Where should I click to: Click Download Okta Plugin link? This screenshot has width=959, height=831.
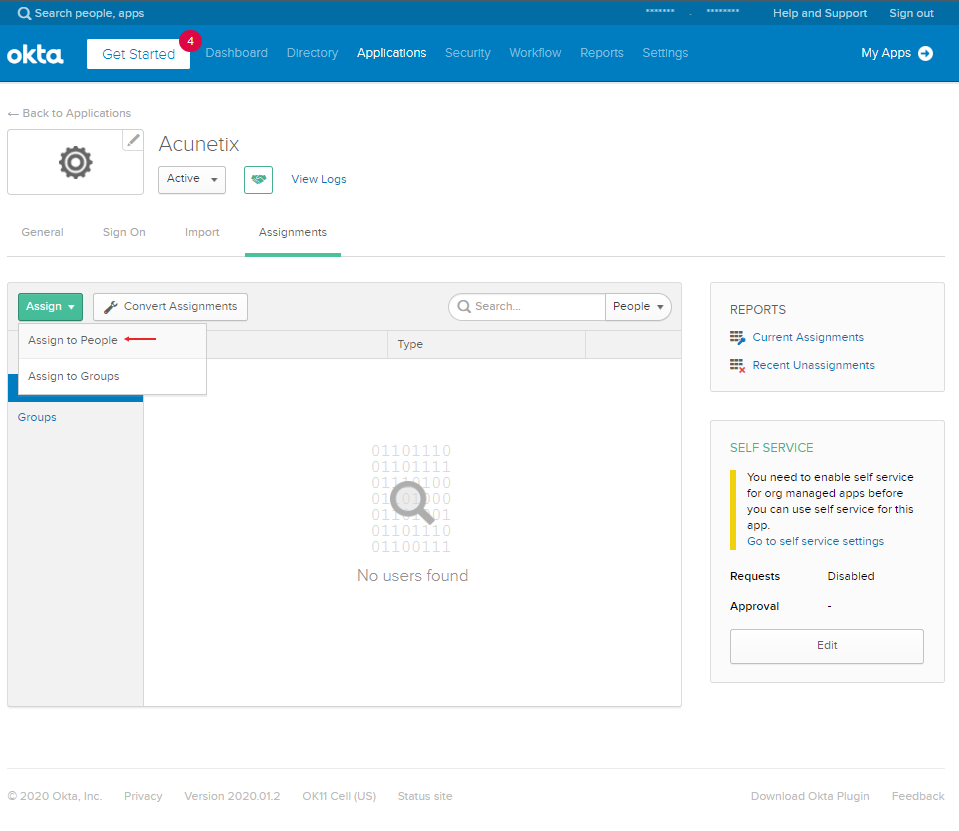coord(810,796)
